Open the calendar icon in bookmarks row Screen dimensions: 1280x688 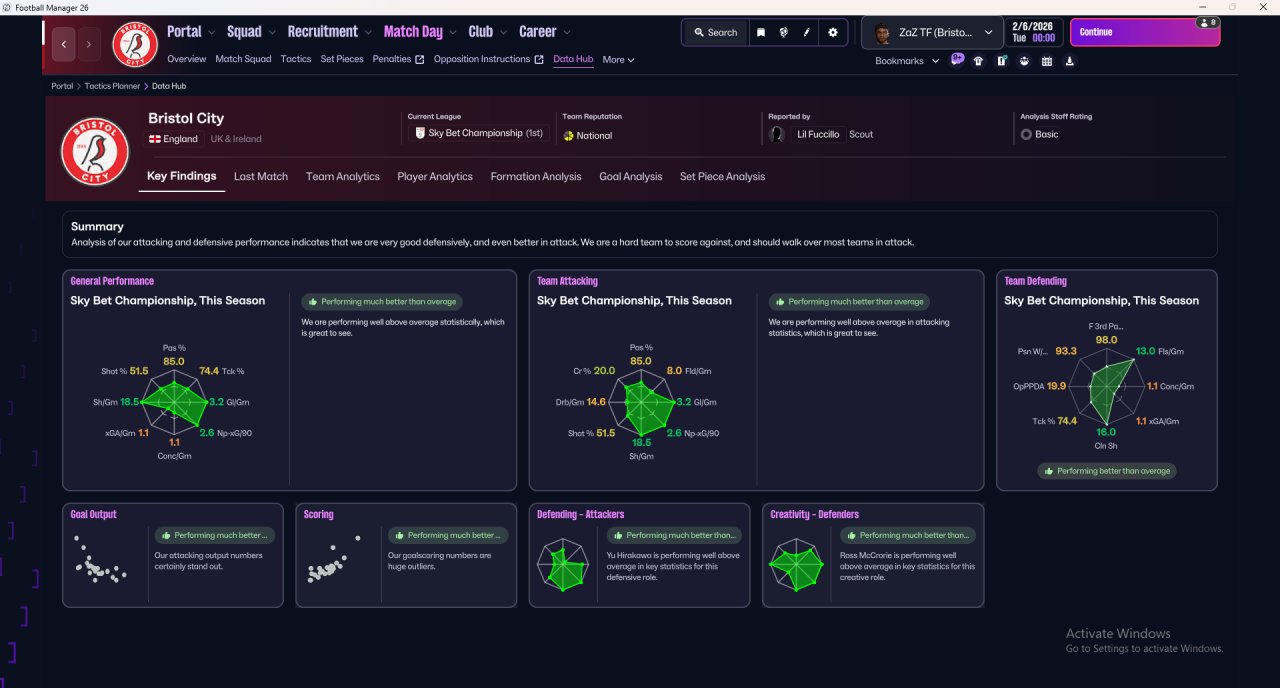1047,61
